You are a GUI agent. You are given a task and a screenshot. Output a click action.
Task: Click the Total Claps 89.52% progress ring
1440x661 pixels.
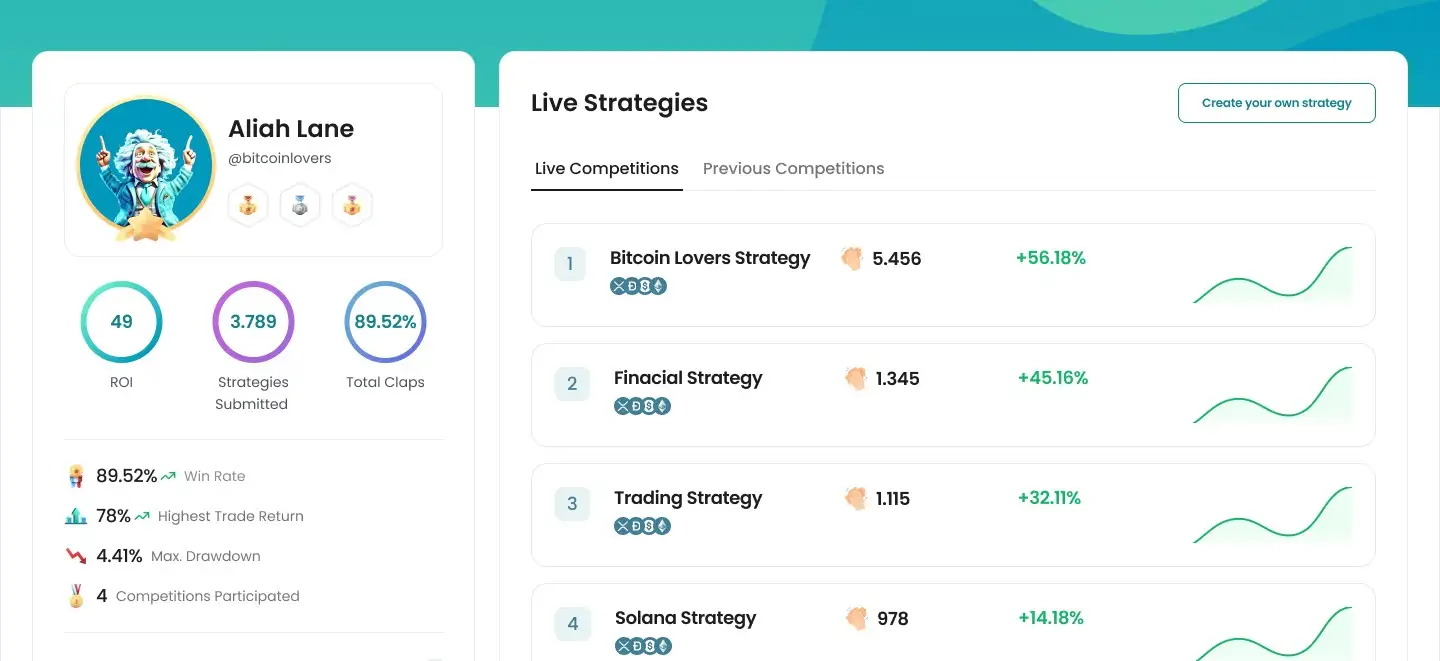pyautogui.click(x=385, y=322)
